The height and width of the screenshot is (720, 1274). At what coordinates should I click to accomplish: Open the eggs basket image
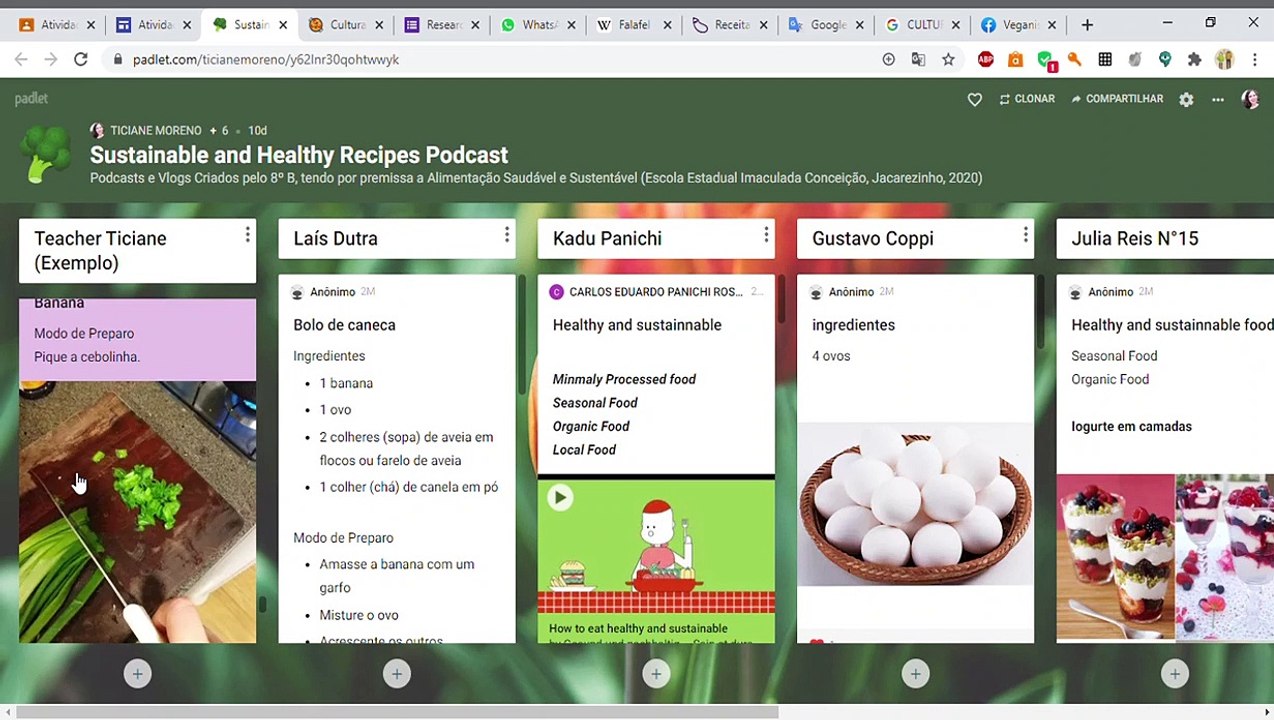coord(915,503)
